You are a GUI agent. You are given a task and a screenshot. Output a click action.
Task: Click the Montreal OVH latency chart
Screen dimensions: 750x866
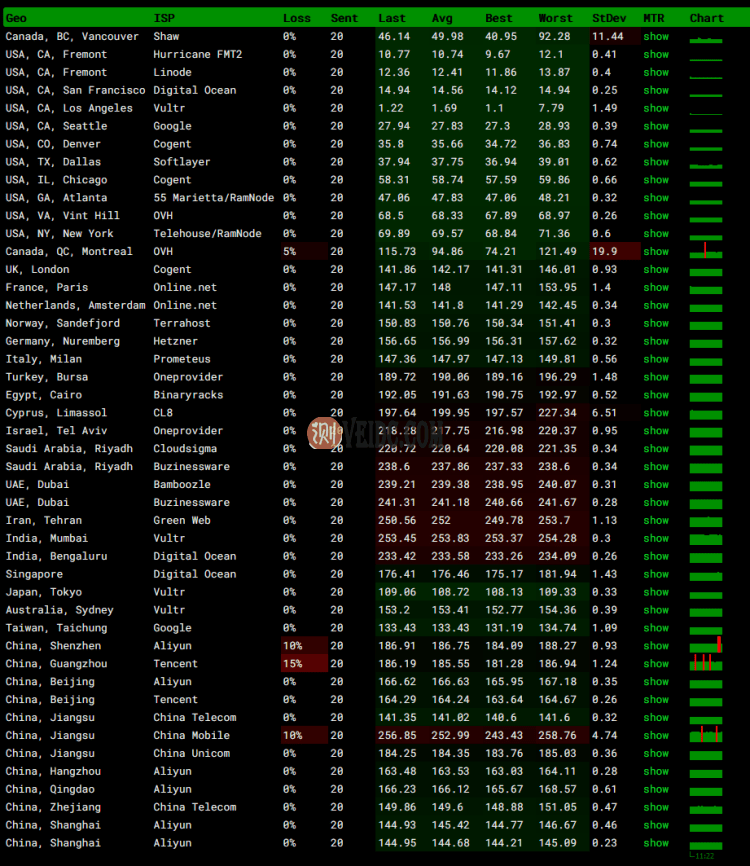tap(706, 251)
